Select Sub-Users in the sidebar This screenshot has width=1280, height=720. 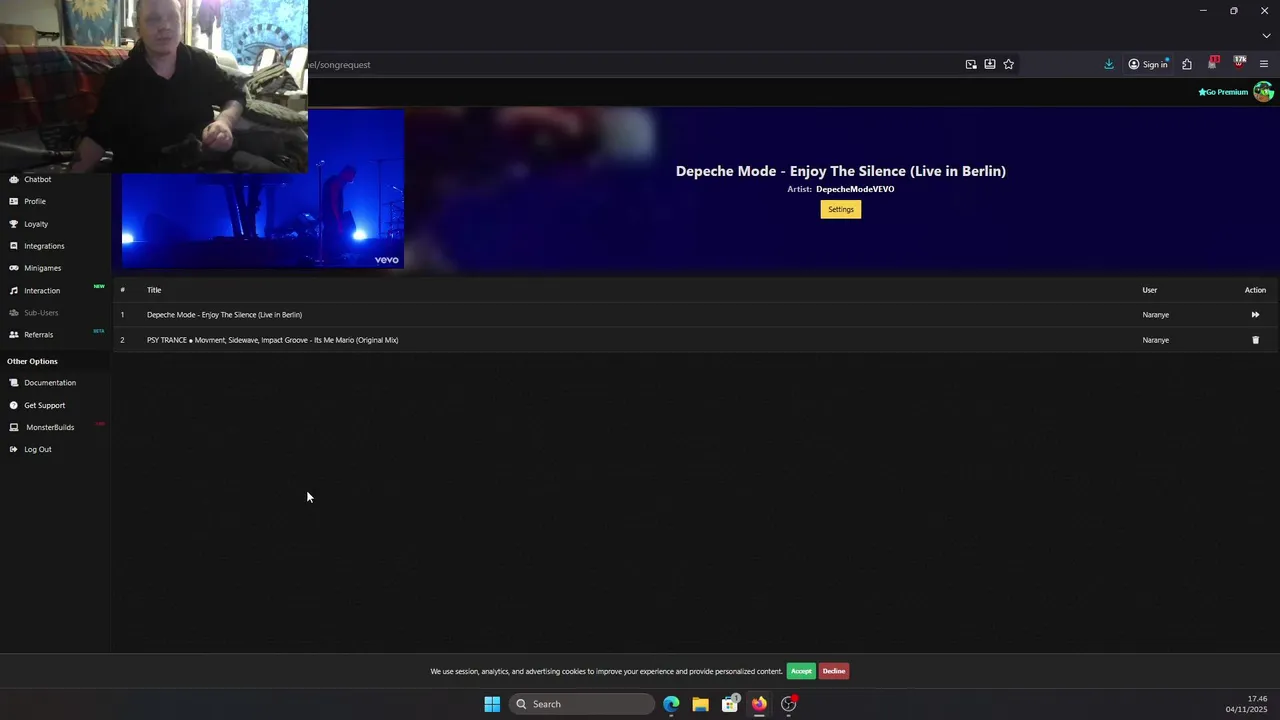[x=41, y=313]
